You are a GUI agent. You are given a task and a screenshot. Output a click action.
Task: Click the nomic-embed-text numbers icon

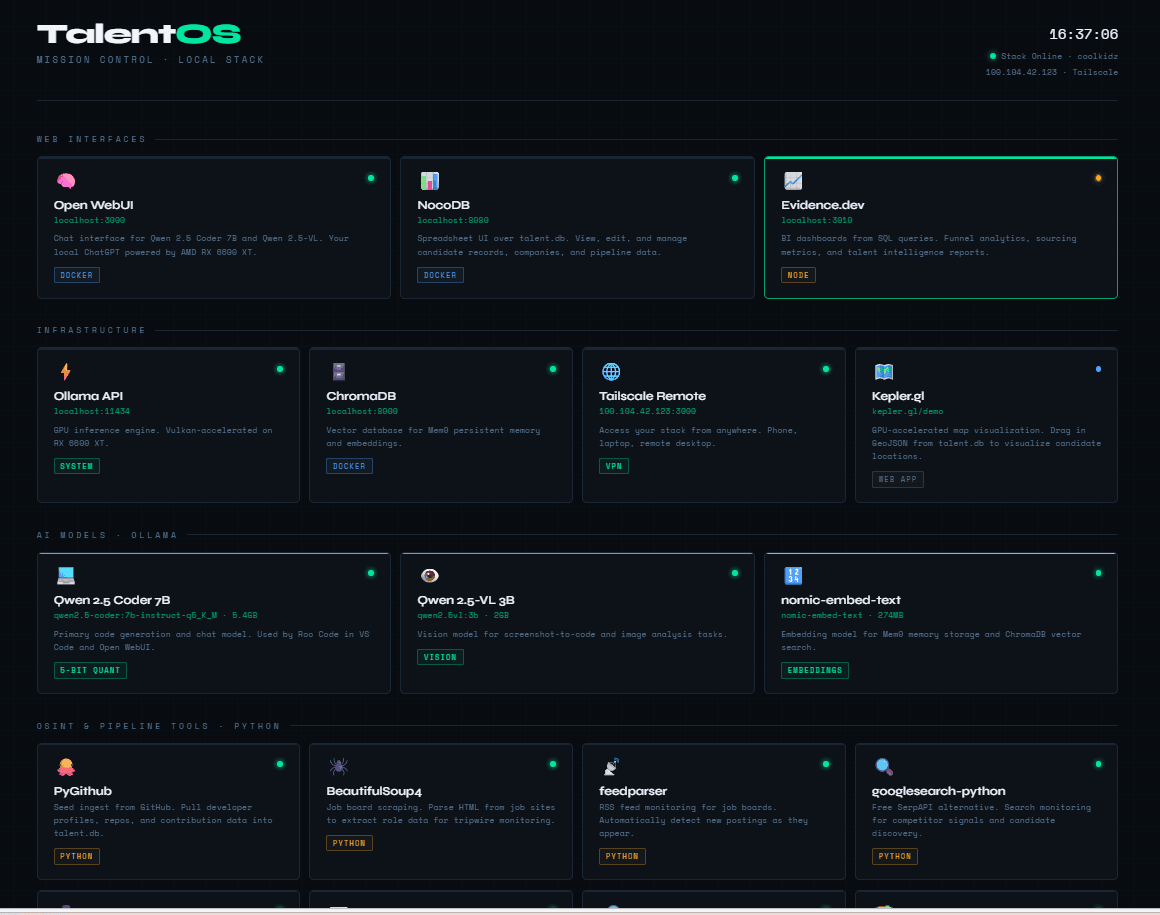793,575
